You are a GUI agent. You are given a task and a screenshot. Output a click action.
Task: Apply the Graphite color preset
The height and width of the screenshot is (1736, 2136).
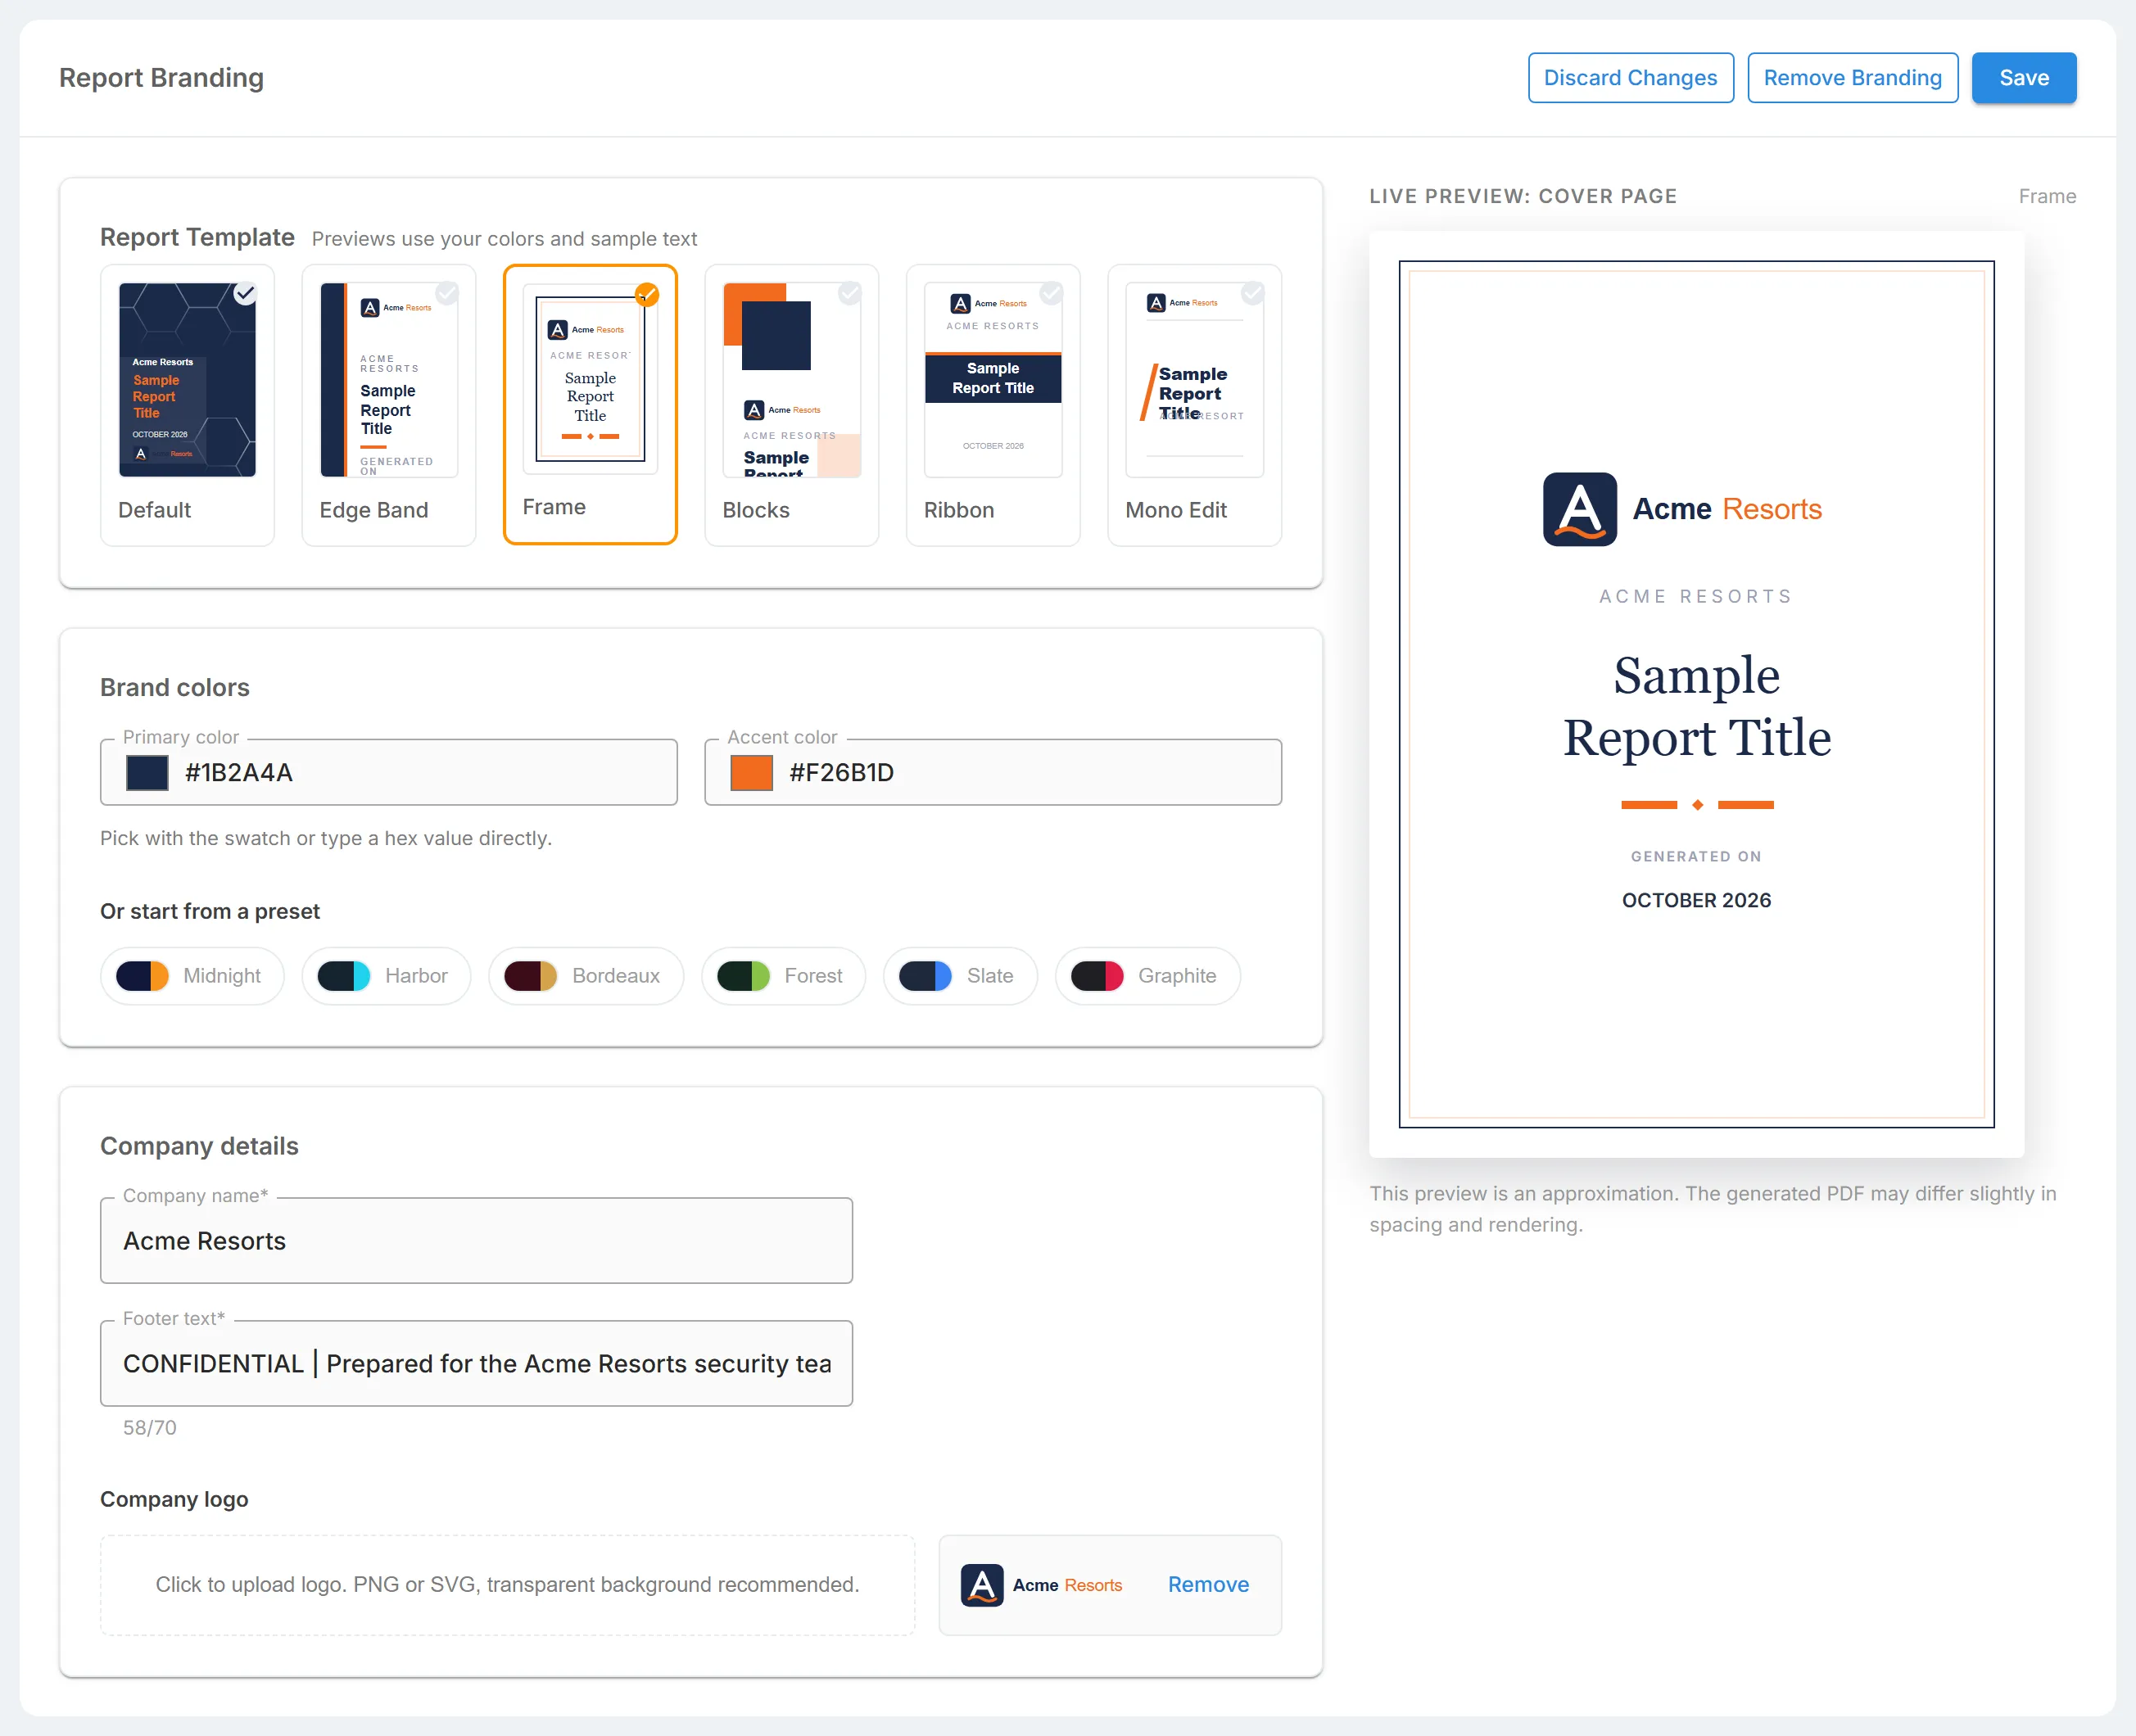1148,976
